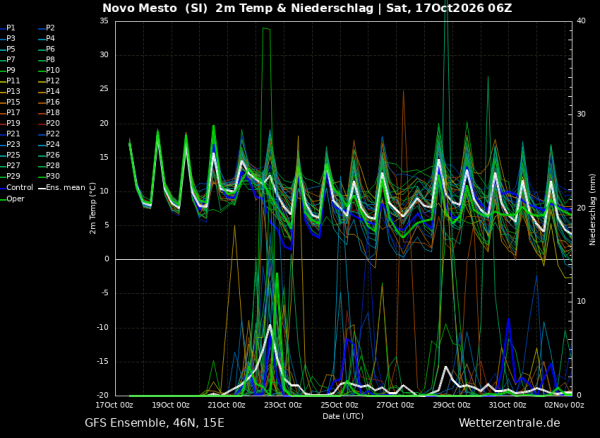Select the P27 legend label
The height and width of the screenshot is (438, 600).
(10, 166)
